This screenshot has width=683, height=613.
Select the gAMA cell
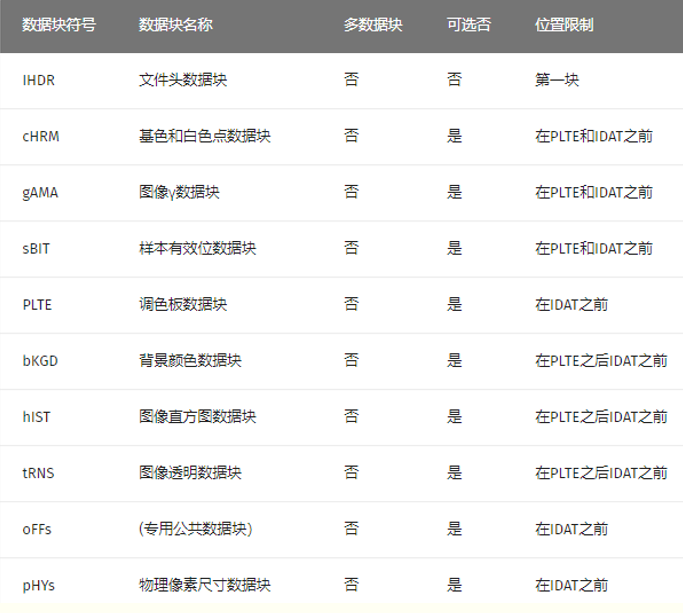(40, 193)
